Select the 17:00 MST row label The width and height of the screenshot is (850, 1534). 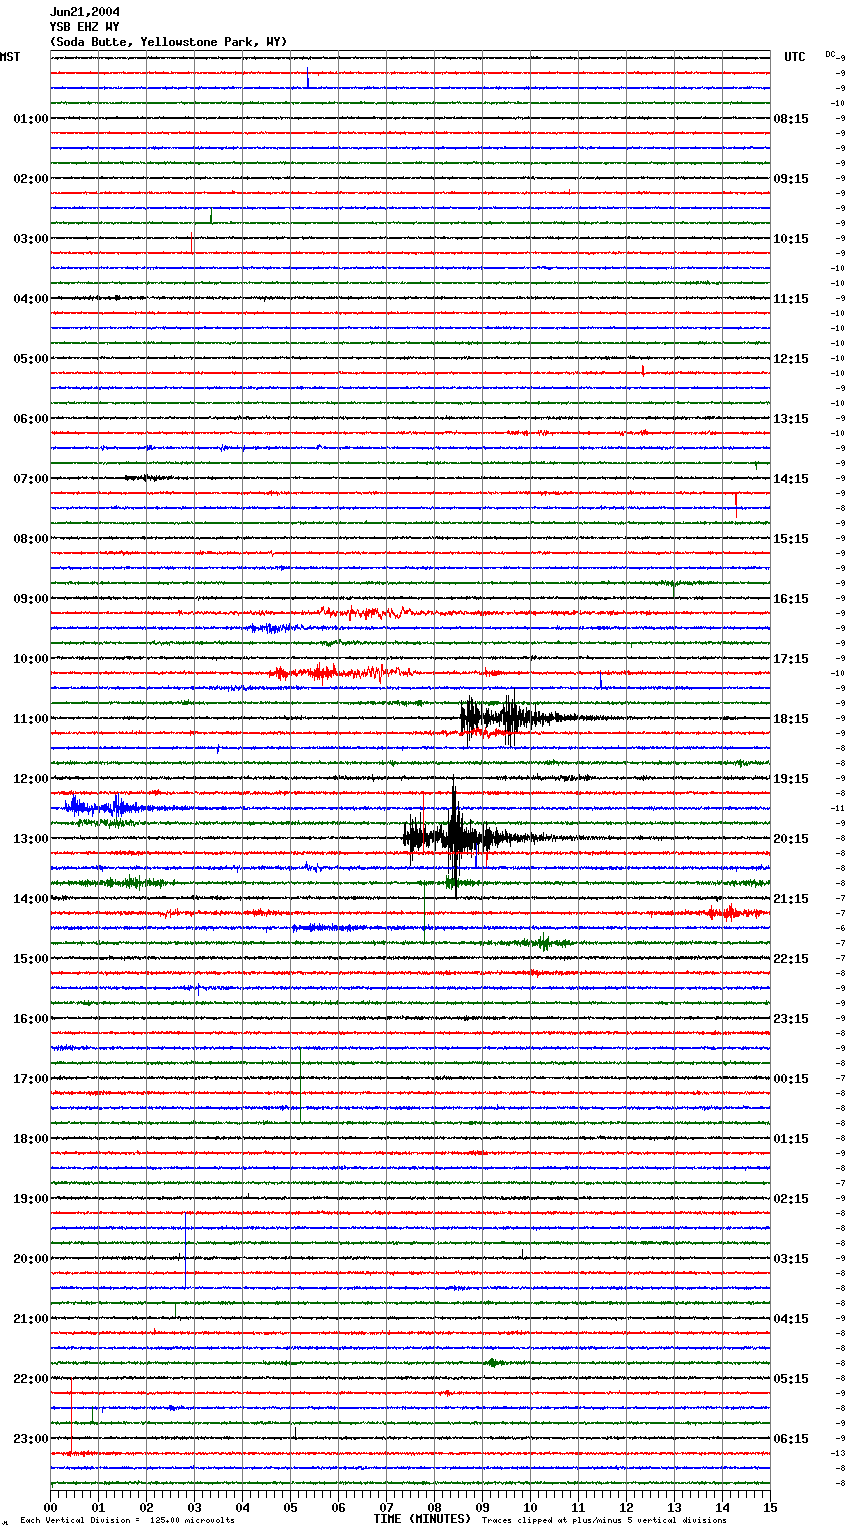(x=30, y=1079)
